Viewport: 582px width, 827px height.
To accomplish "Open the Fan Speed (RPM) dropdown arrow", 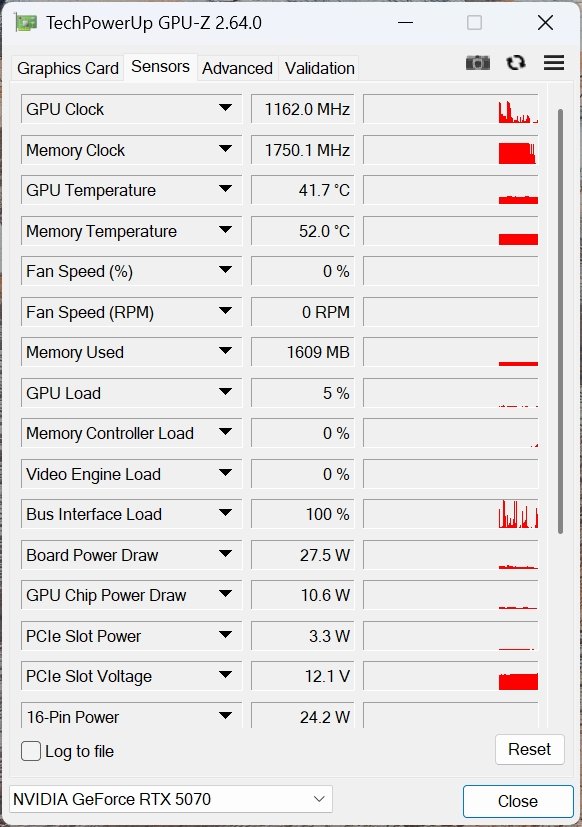I will pyautogui.click(x=225, y=311).
